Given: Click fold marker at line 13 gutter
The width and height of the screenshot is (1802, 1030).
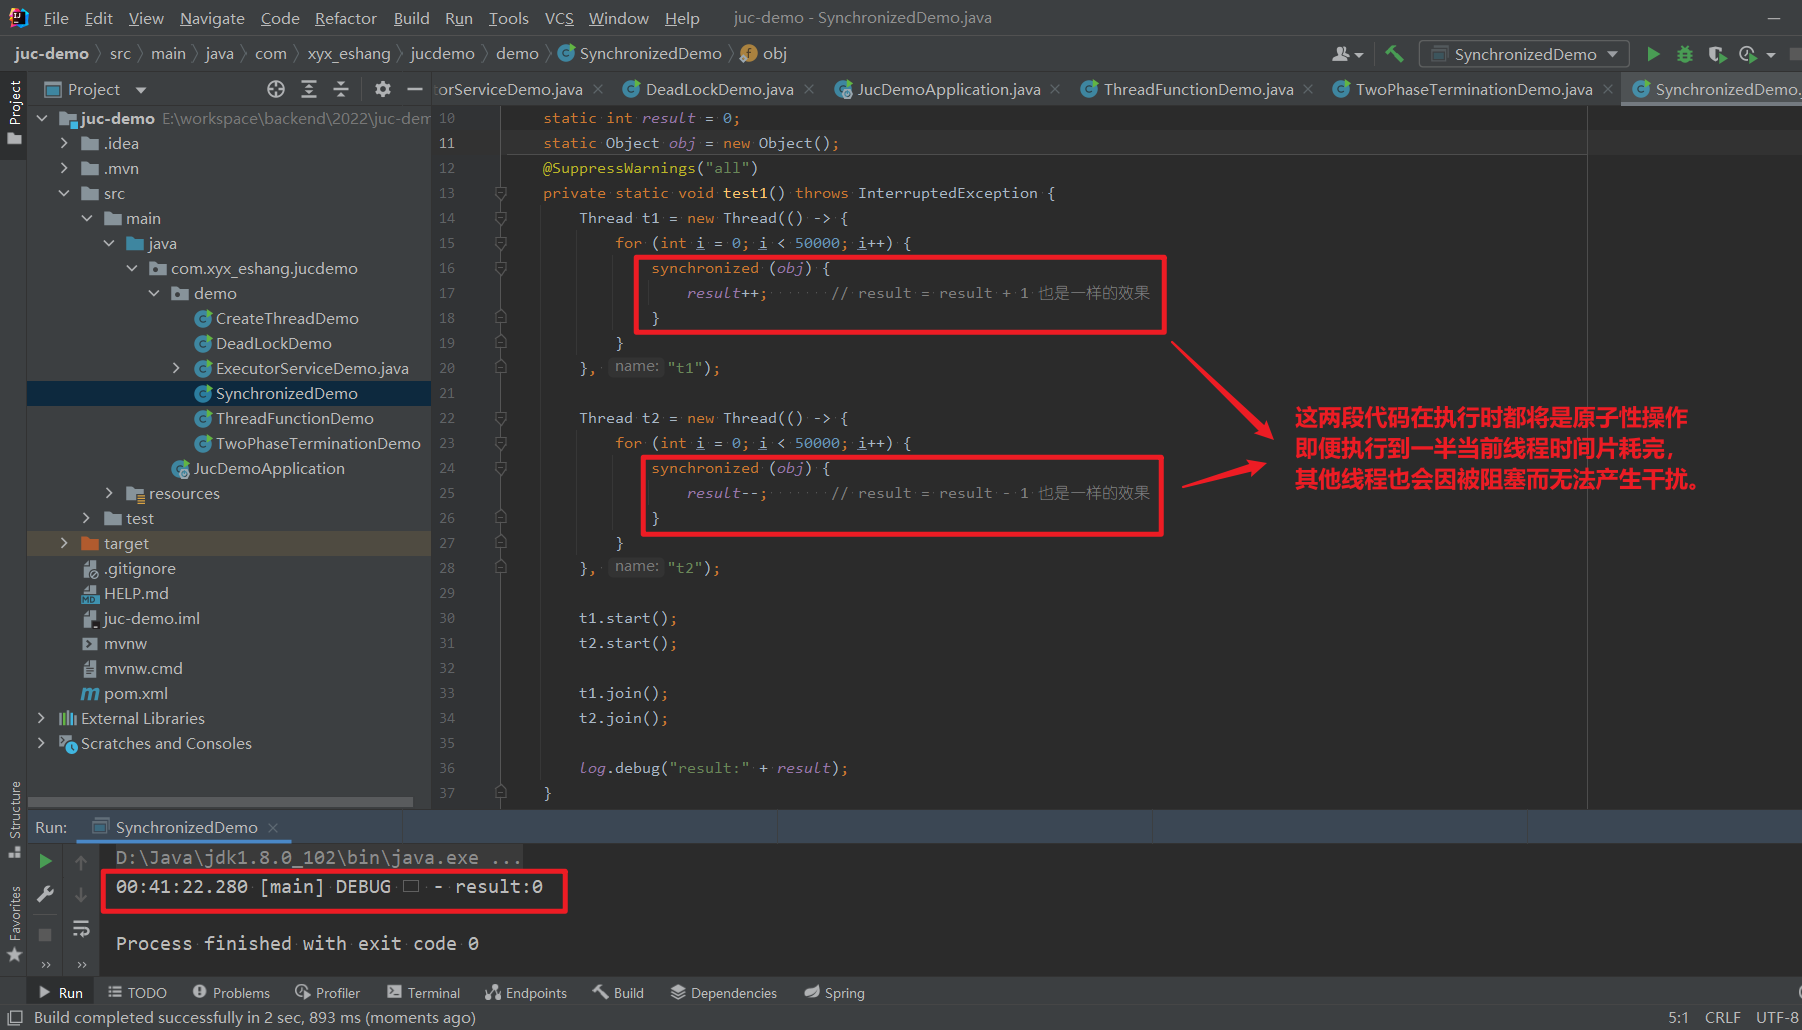Looking at the screenshot, I should click(501, 193).
